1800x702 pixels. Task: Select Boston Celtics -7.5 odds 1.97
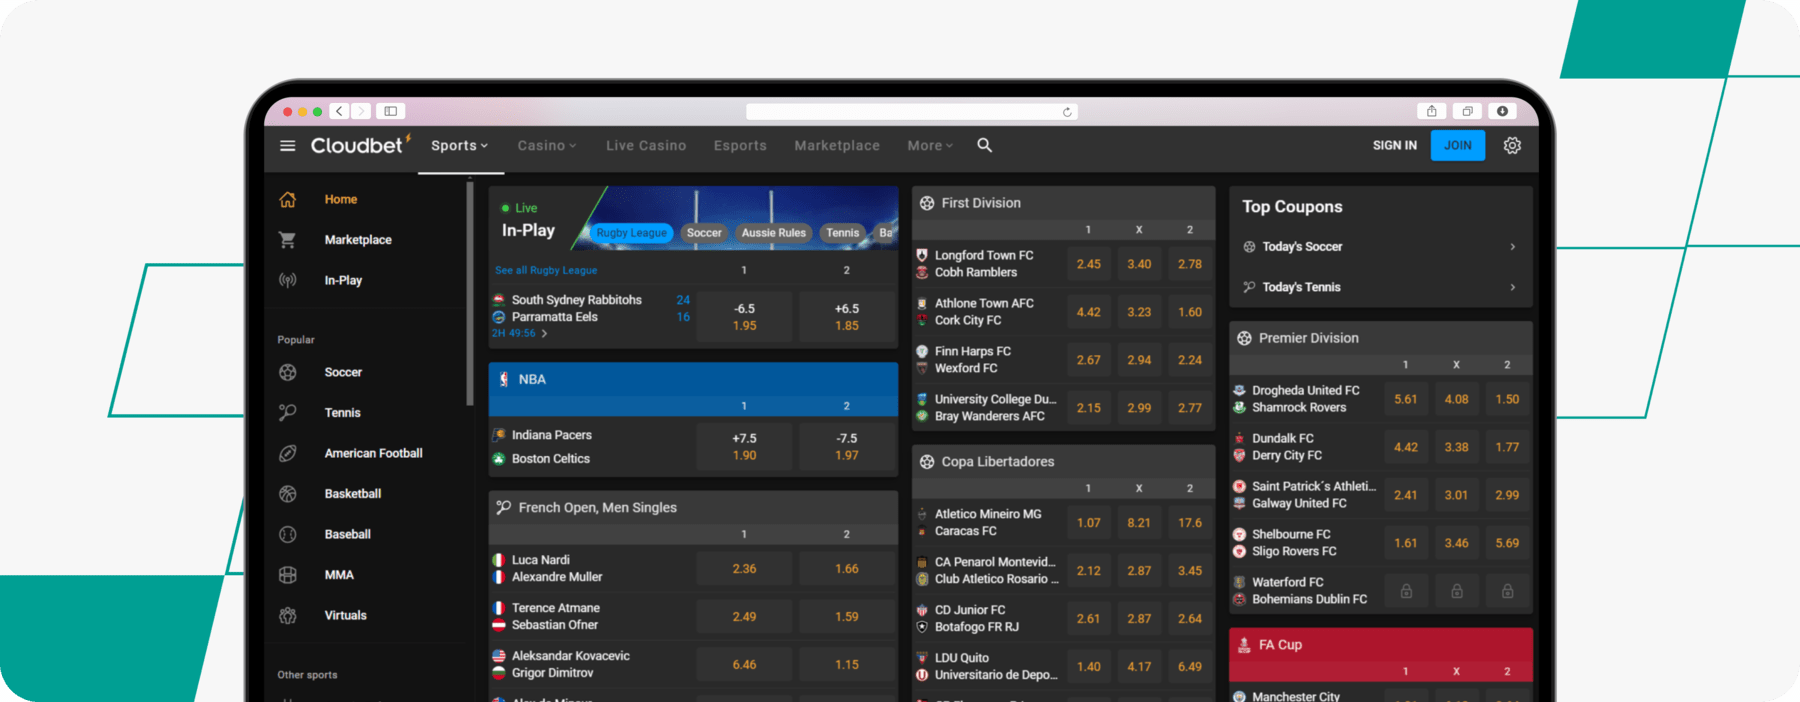tap(847, 447)
